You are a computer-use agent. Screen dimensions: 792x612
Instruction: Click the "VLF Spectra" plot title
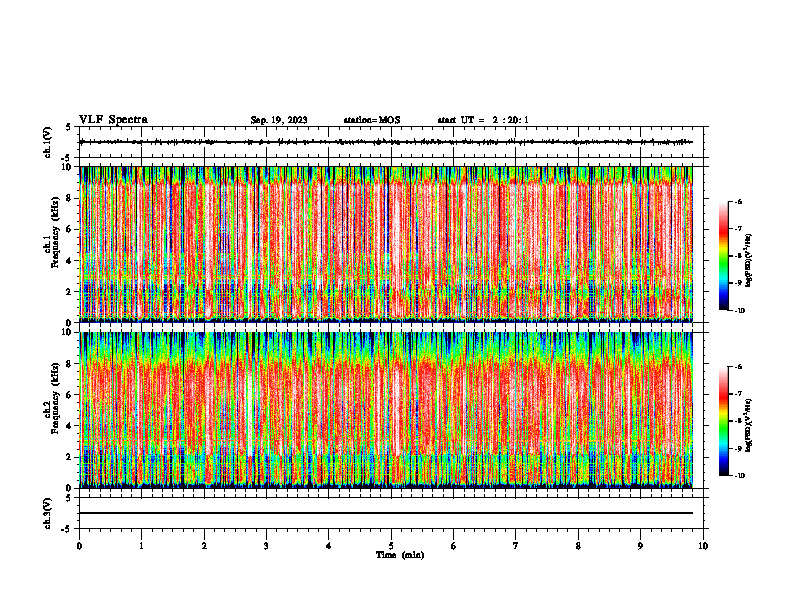113,120
